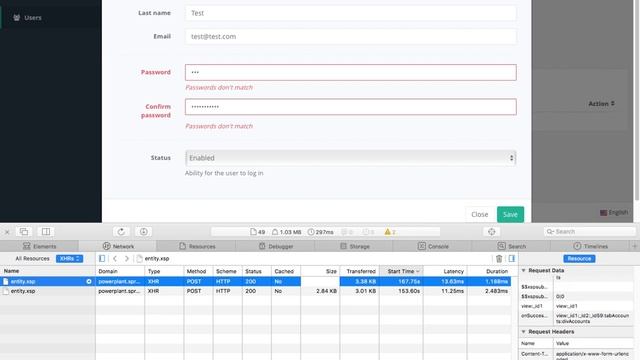
Task: Click the Resource details button
Action: point(579,258)
